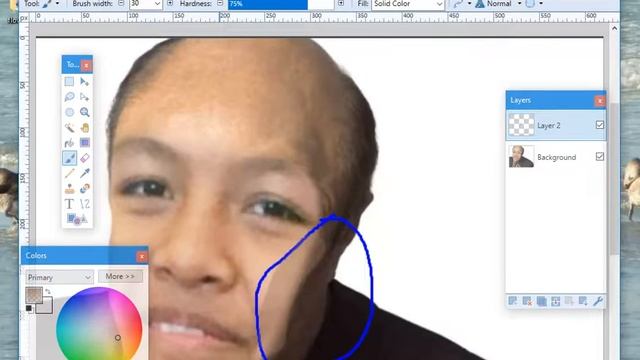Reset colors to black and white

click(29, 309)
